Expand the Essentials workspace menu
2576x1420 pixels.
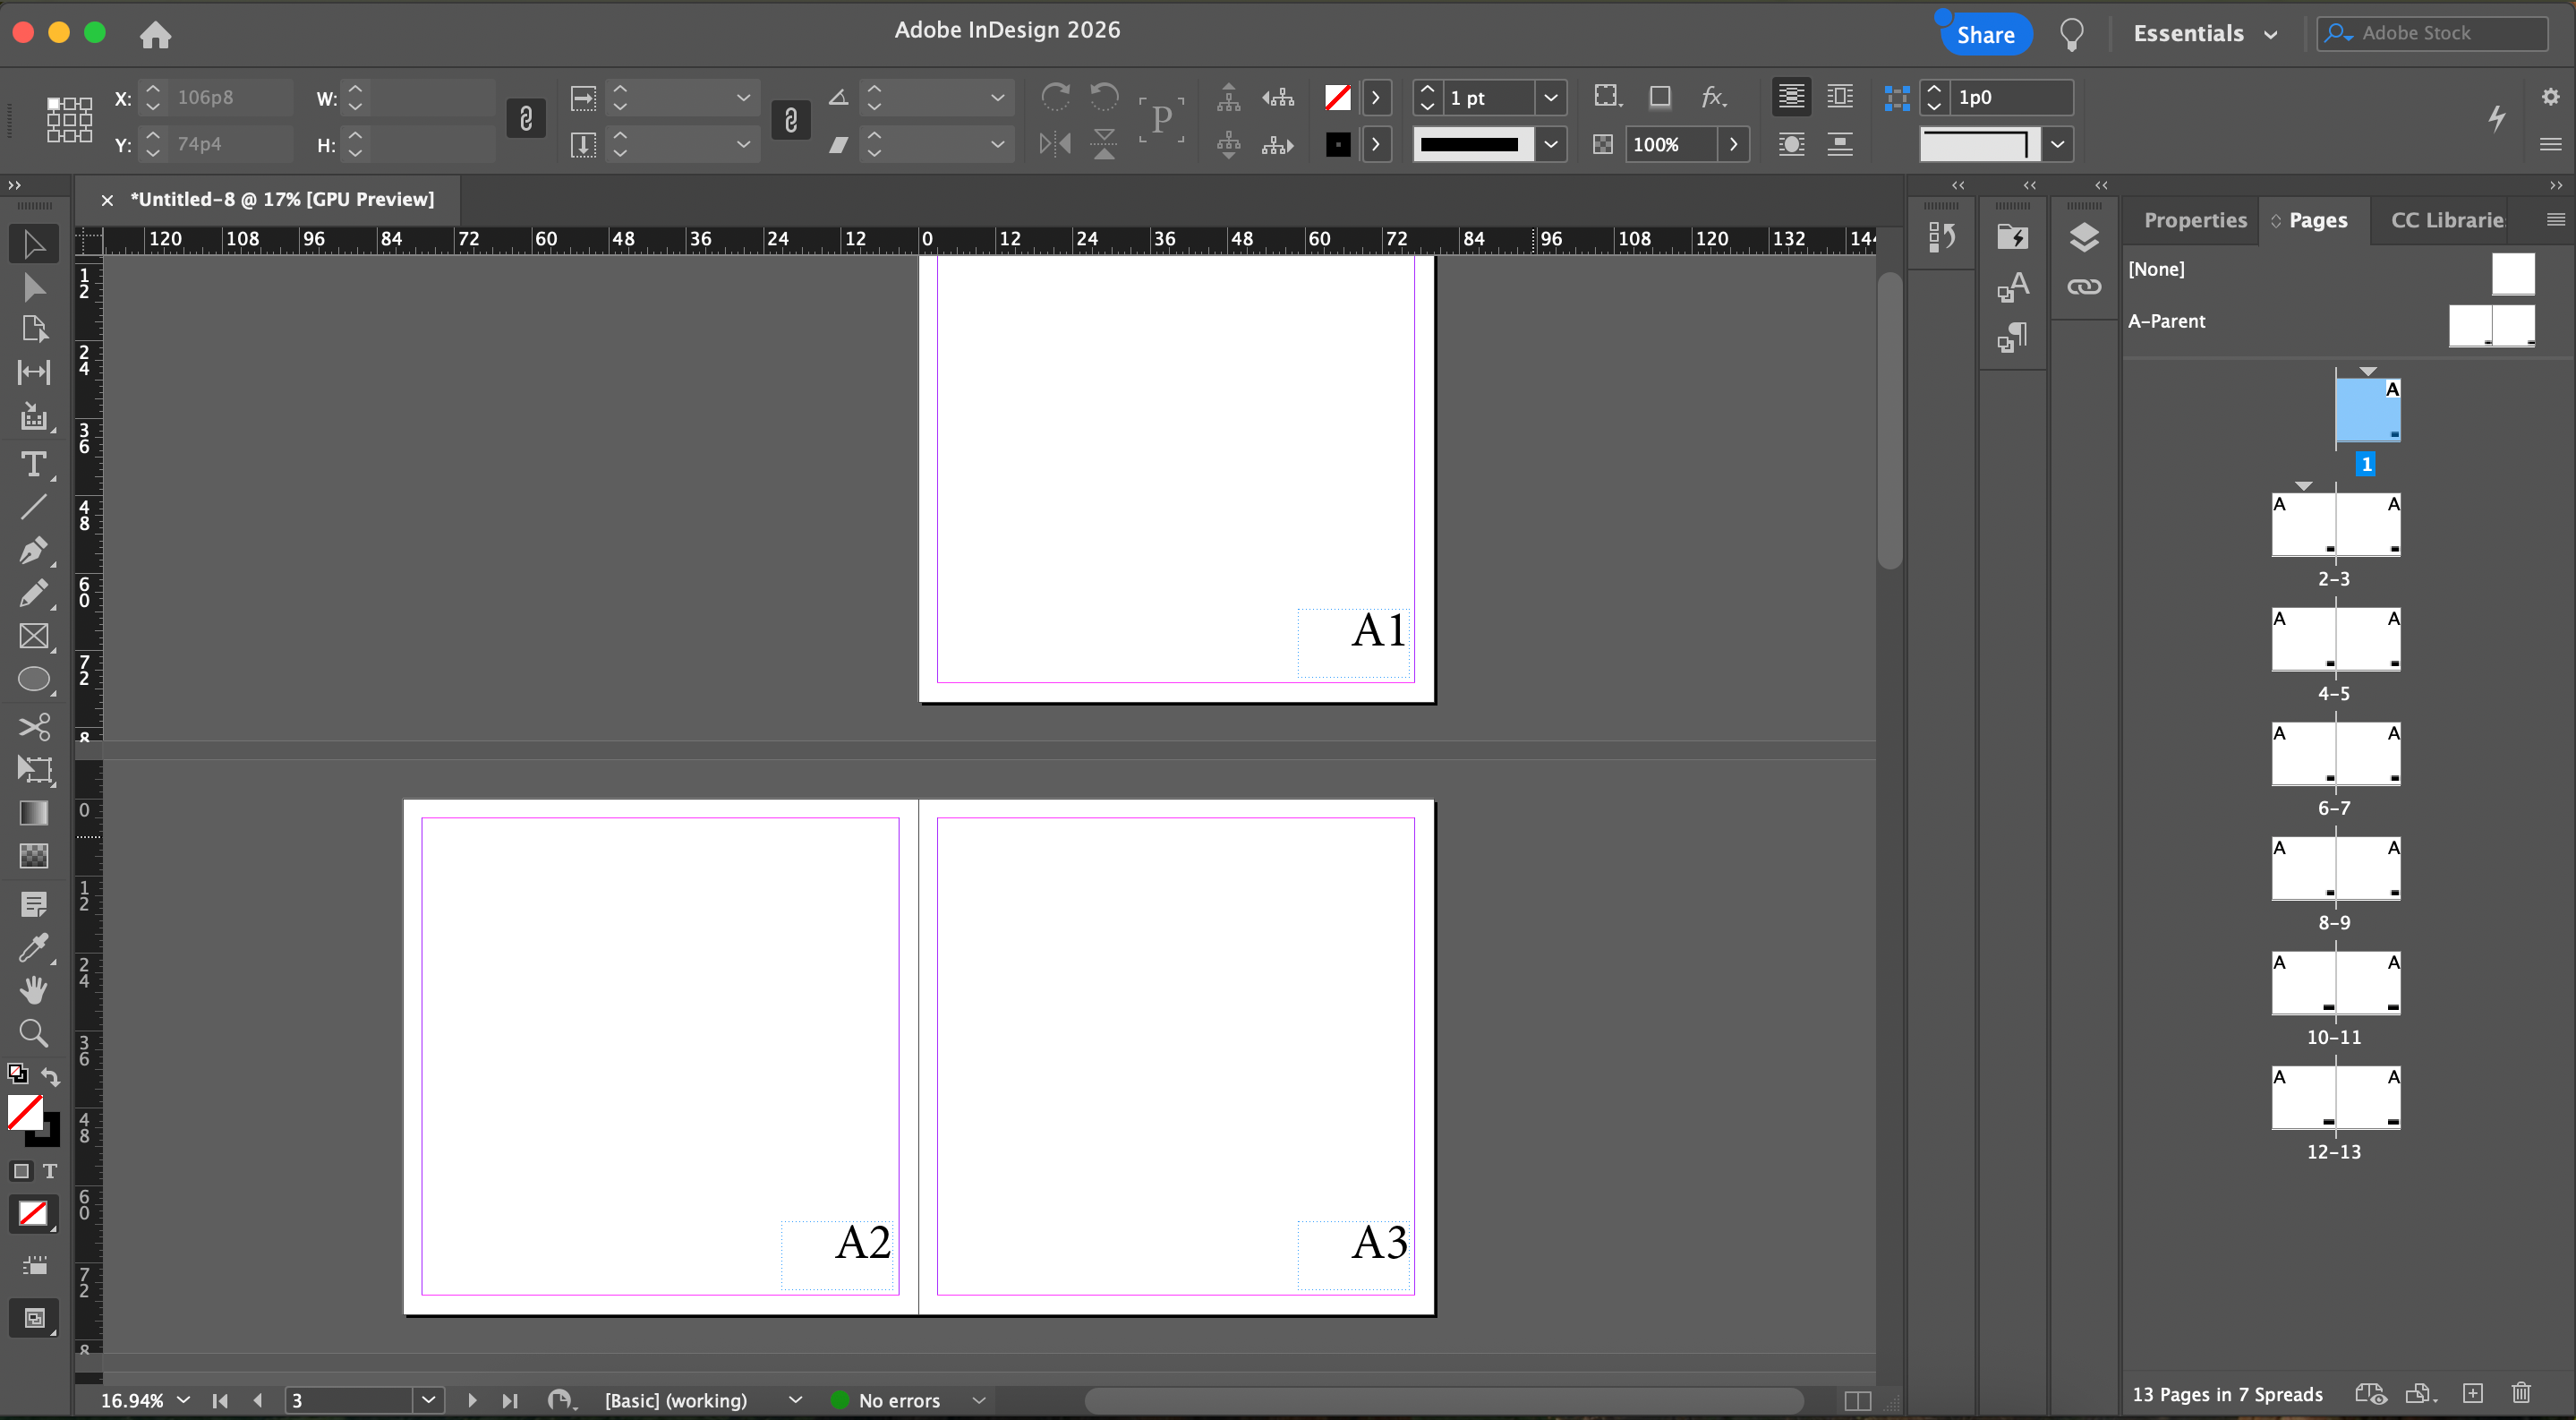[2206, 34]
